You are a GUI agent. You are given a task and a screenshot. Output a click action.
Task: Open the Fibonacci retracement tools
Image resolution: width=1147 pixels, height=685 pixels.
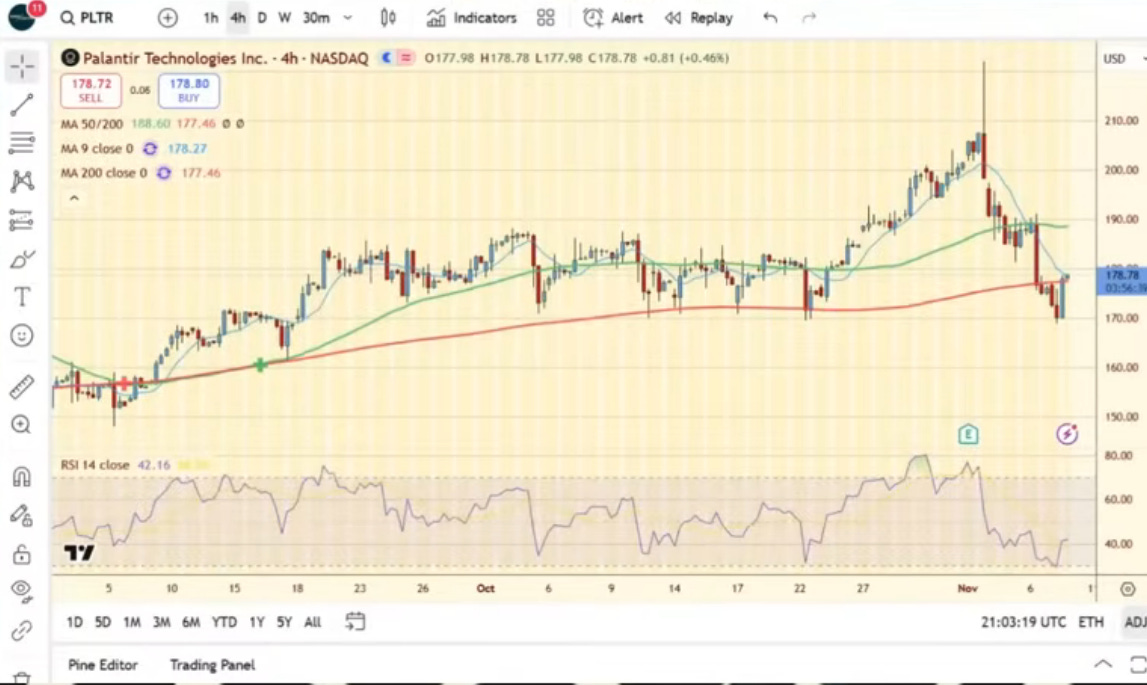(x=22, y=143)
